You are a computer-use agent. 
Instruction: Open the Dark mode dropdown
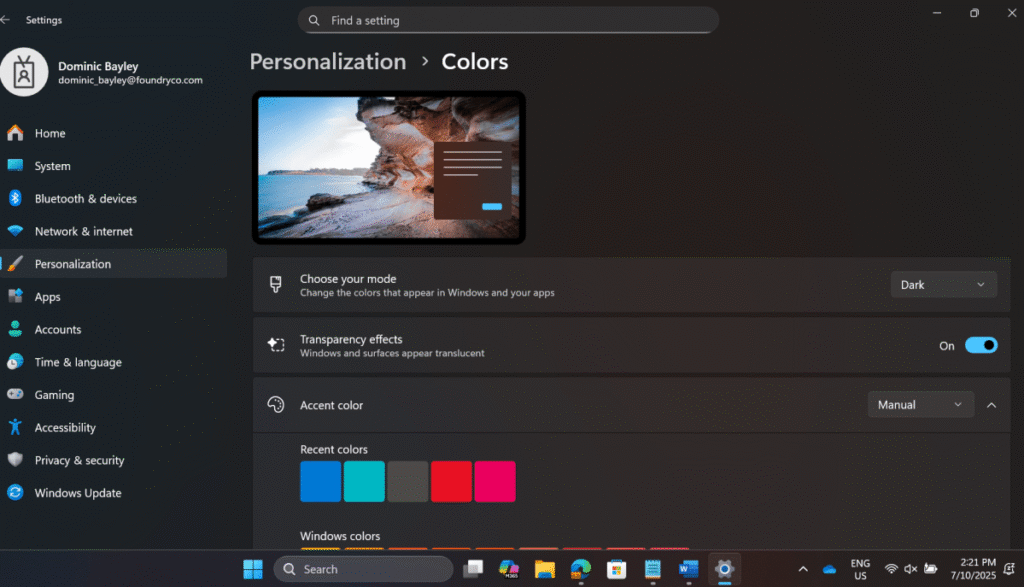942,284
